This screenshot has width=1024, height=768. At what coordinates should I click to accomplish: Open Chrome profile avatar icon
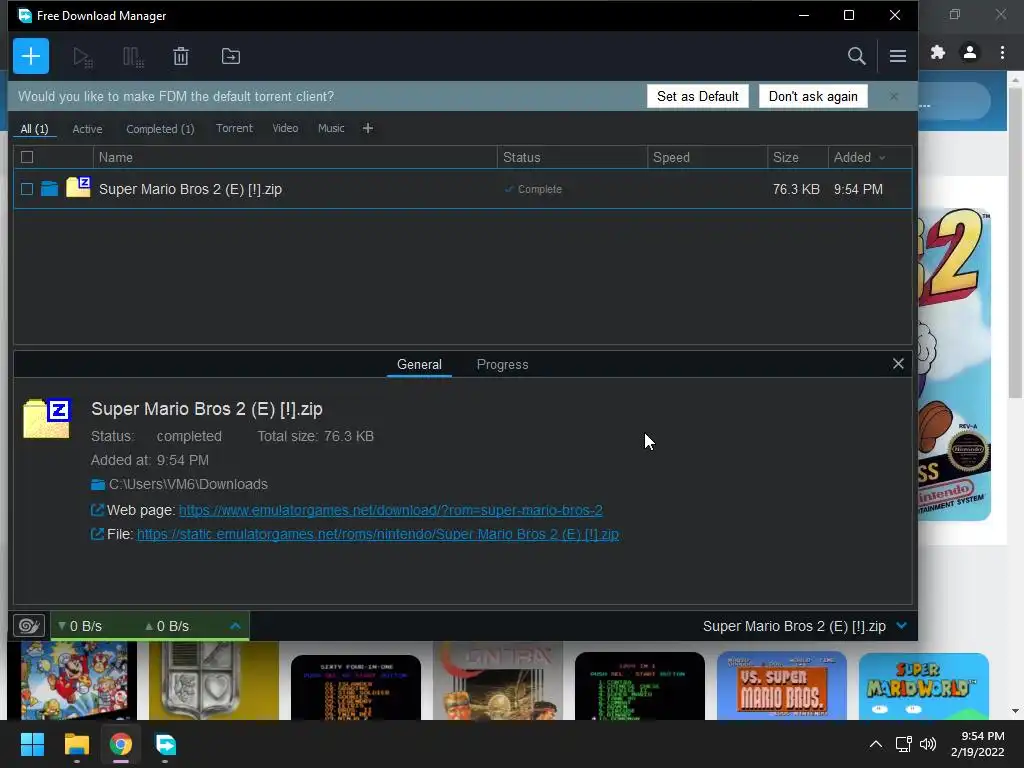970,52
